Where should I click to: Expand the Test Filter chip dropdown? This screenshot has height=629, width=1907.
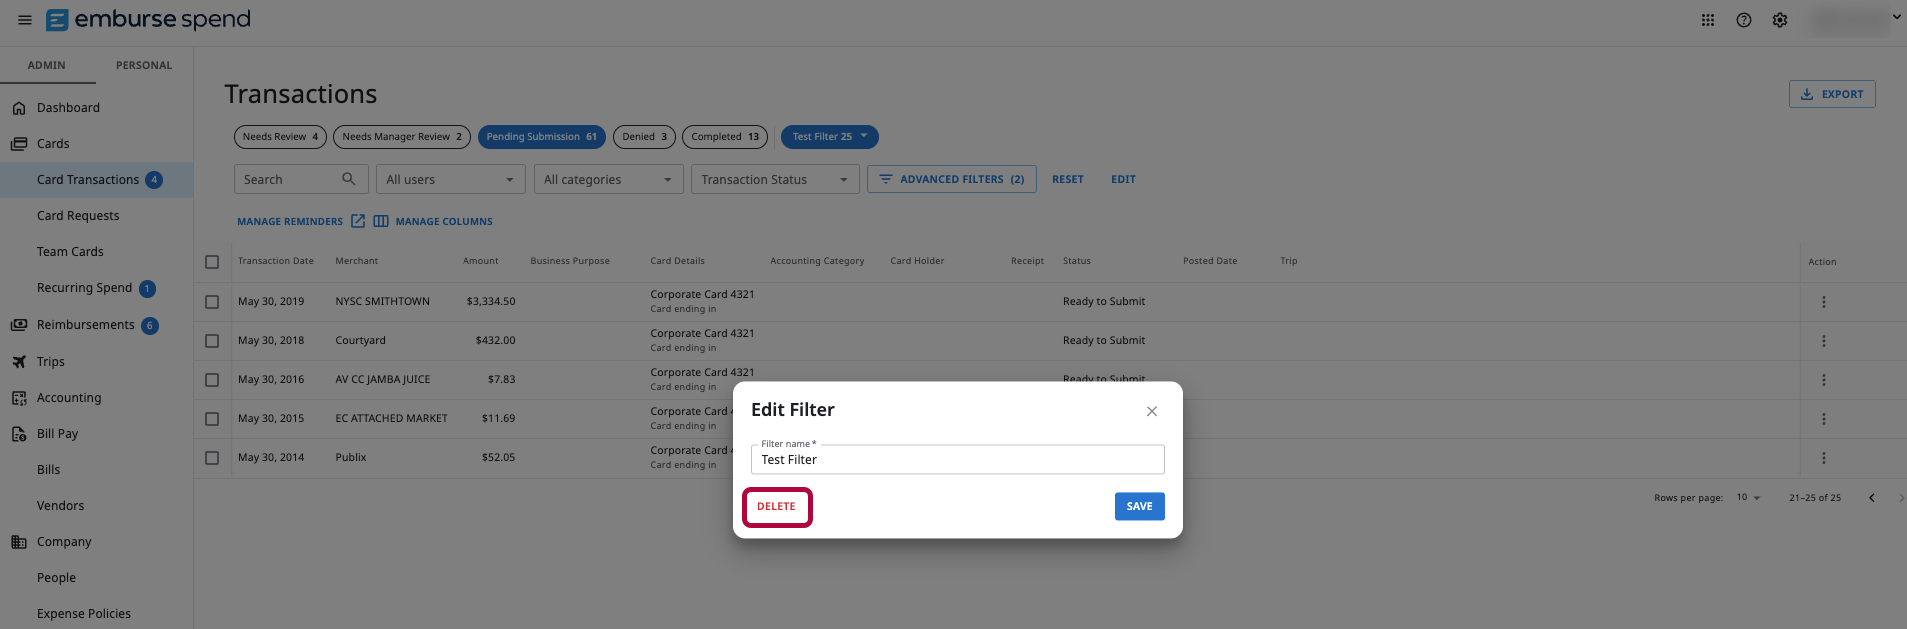(x=863, y=136)
